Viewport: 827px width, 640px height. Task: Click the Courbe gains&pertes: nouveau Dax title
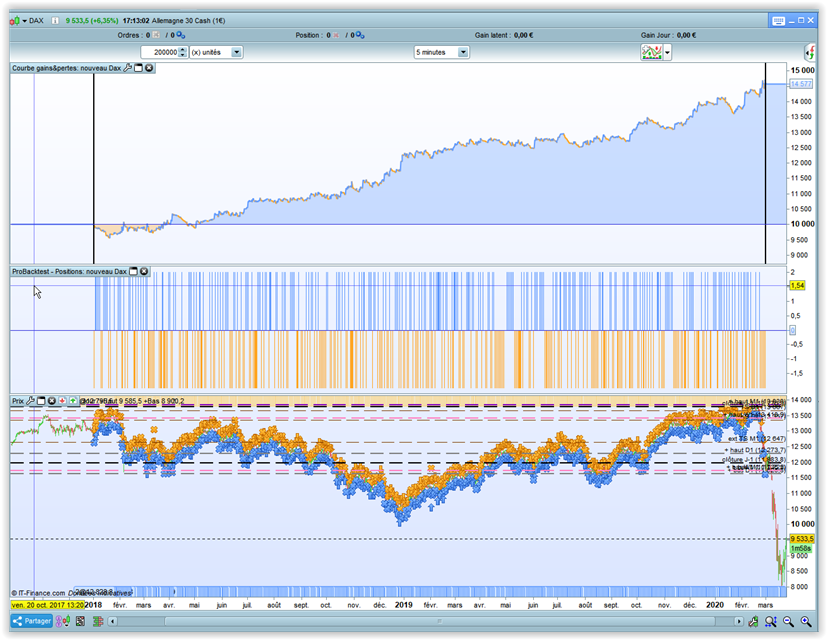[x=66, y=68]
